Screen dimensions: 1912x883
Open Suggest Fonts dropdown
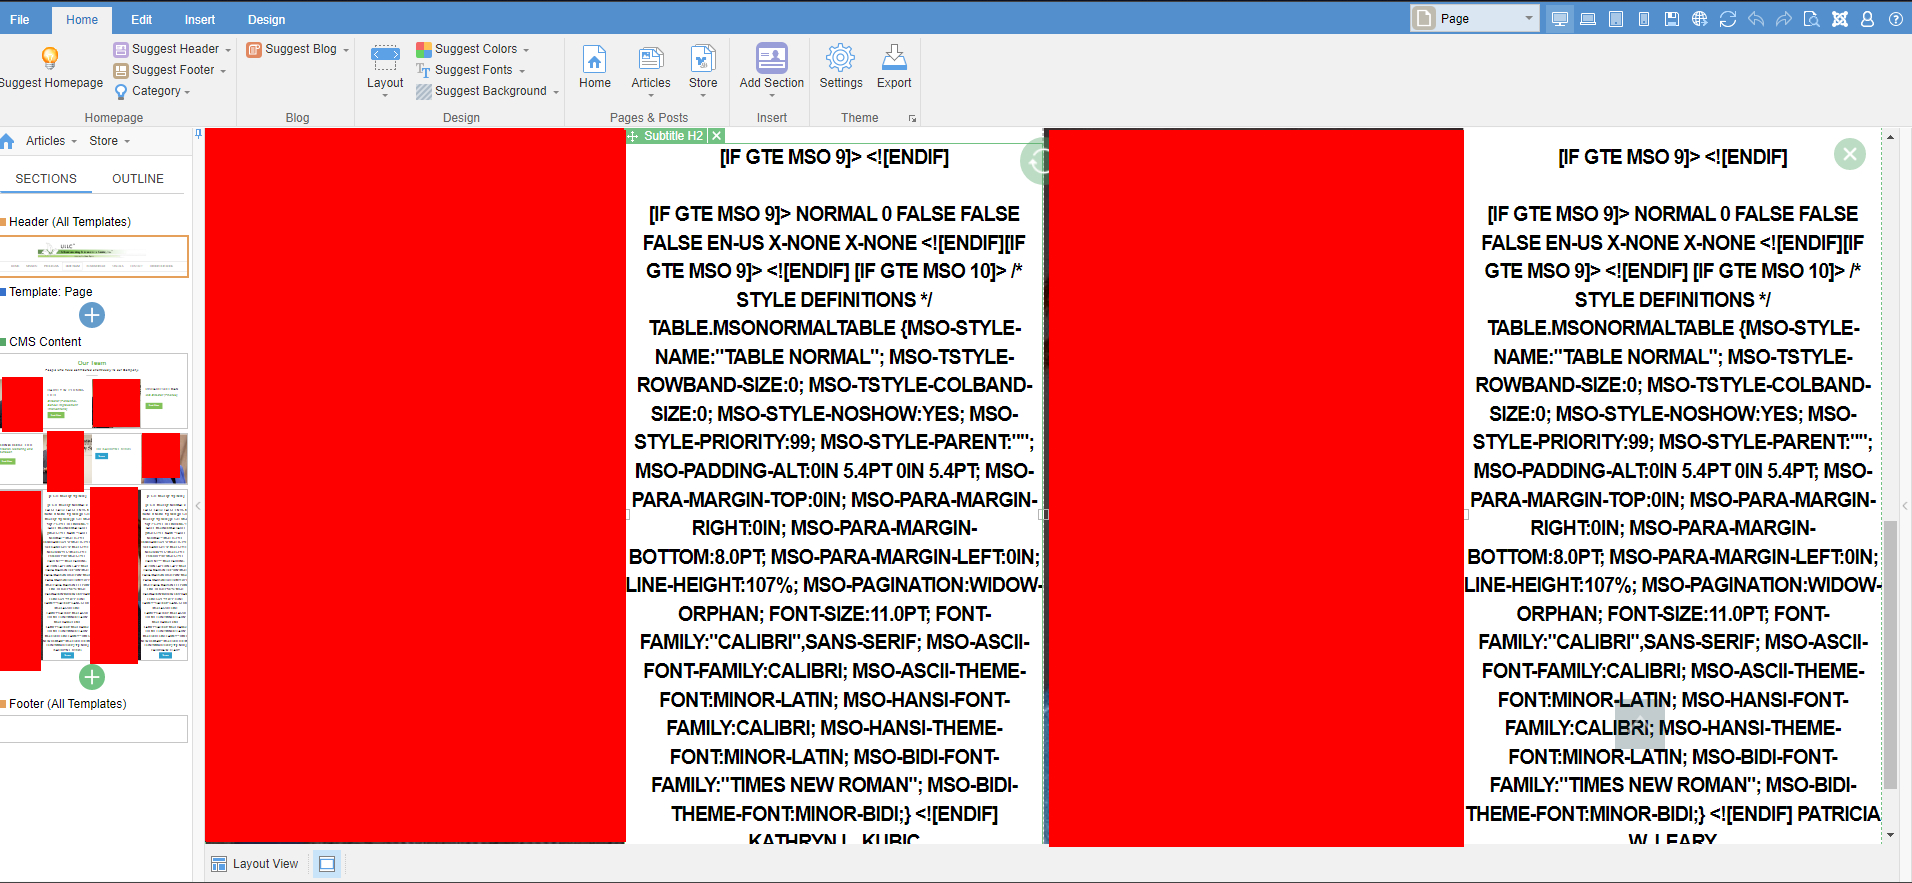pos(522,71)
